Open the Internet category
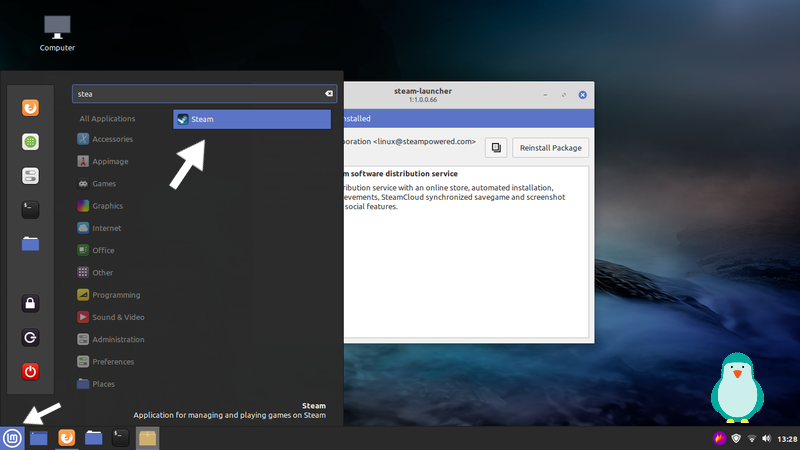 click(x=99, y=228)
